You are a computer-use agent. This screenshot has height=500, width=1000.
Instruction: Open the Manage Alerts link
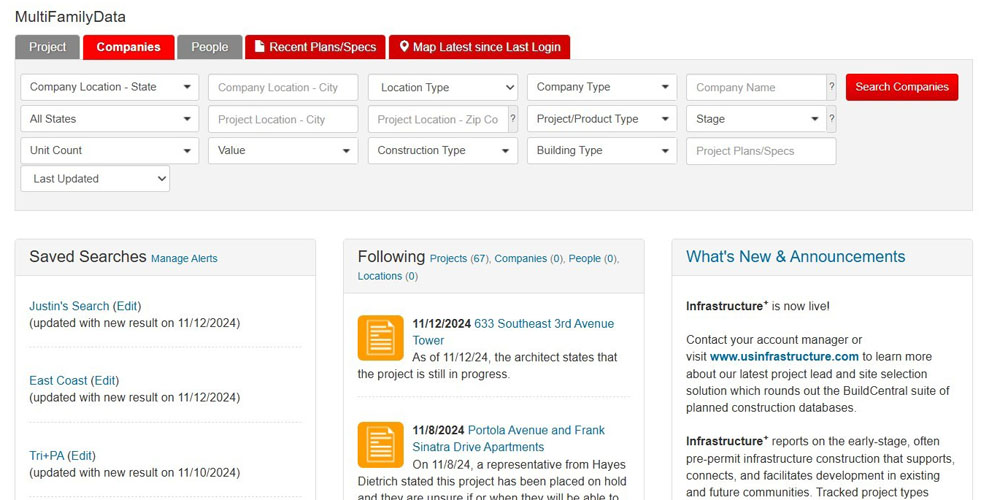184,258
